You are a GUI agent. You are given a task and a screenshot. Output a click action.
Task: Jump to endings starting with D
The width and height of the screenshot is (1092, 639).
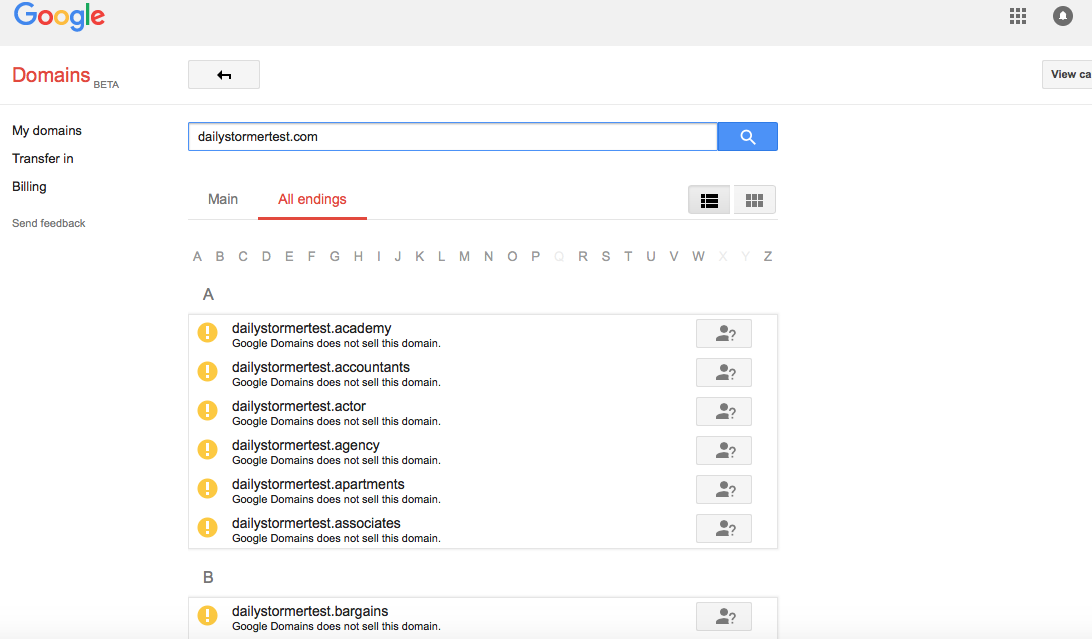pos(266,257)
